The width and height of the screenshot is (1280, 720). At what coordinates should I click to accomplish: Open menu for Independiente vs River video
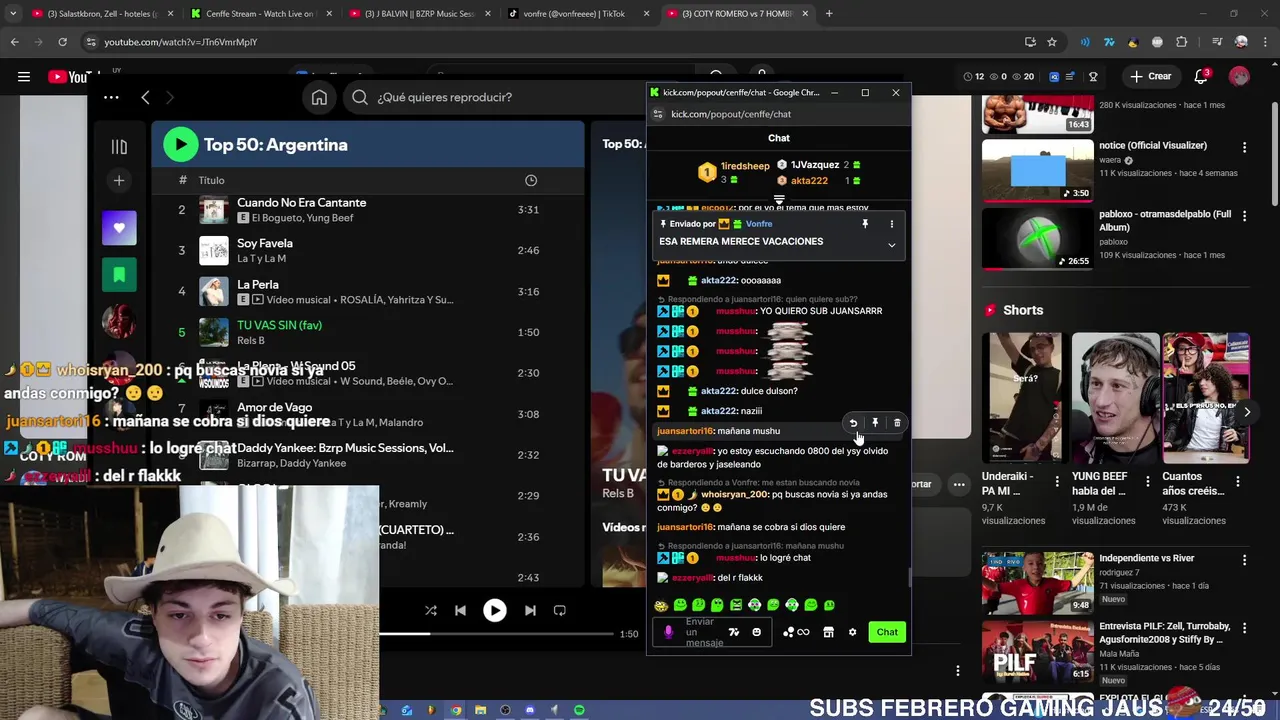1245,561
